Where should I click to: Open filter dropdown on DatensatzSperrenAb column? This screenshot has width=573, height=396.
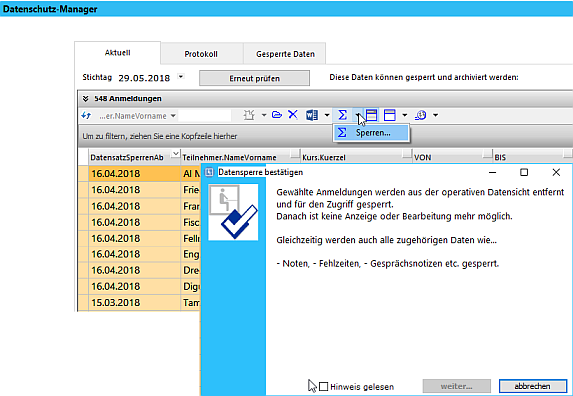tap(175, 154)
